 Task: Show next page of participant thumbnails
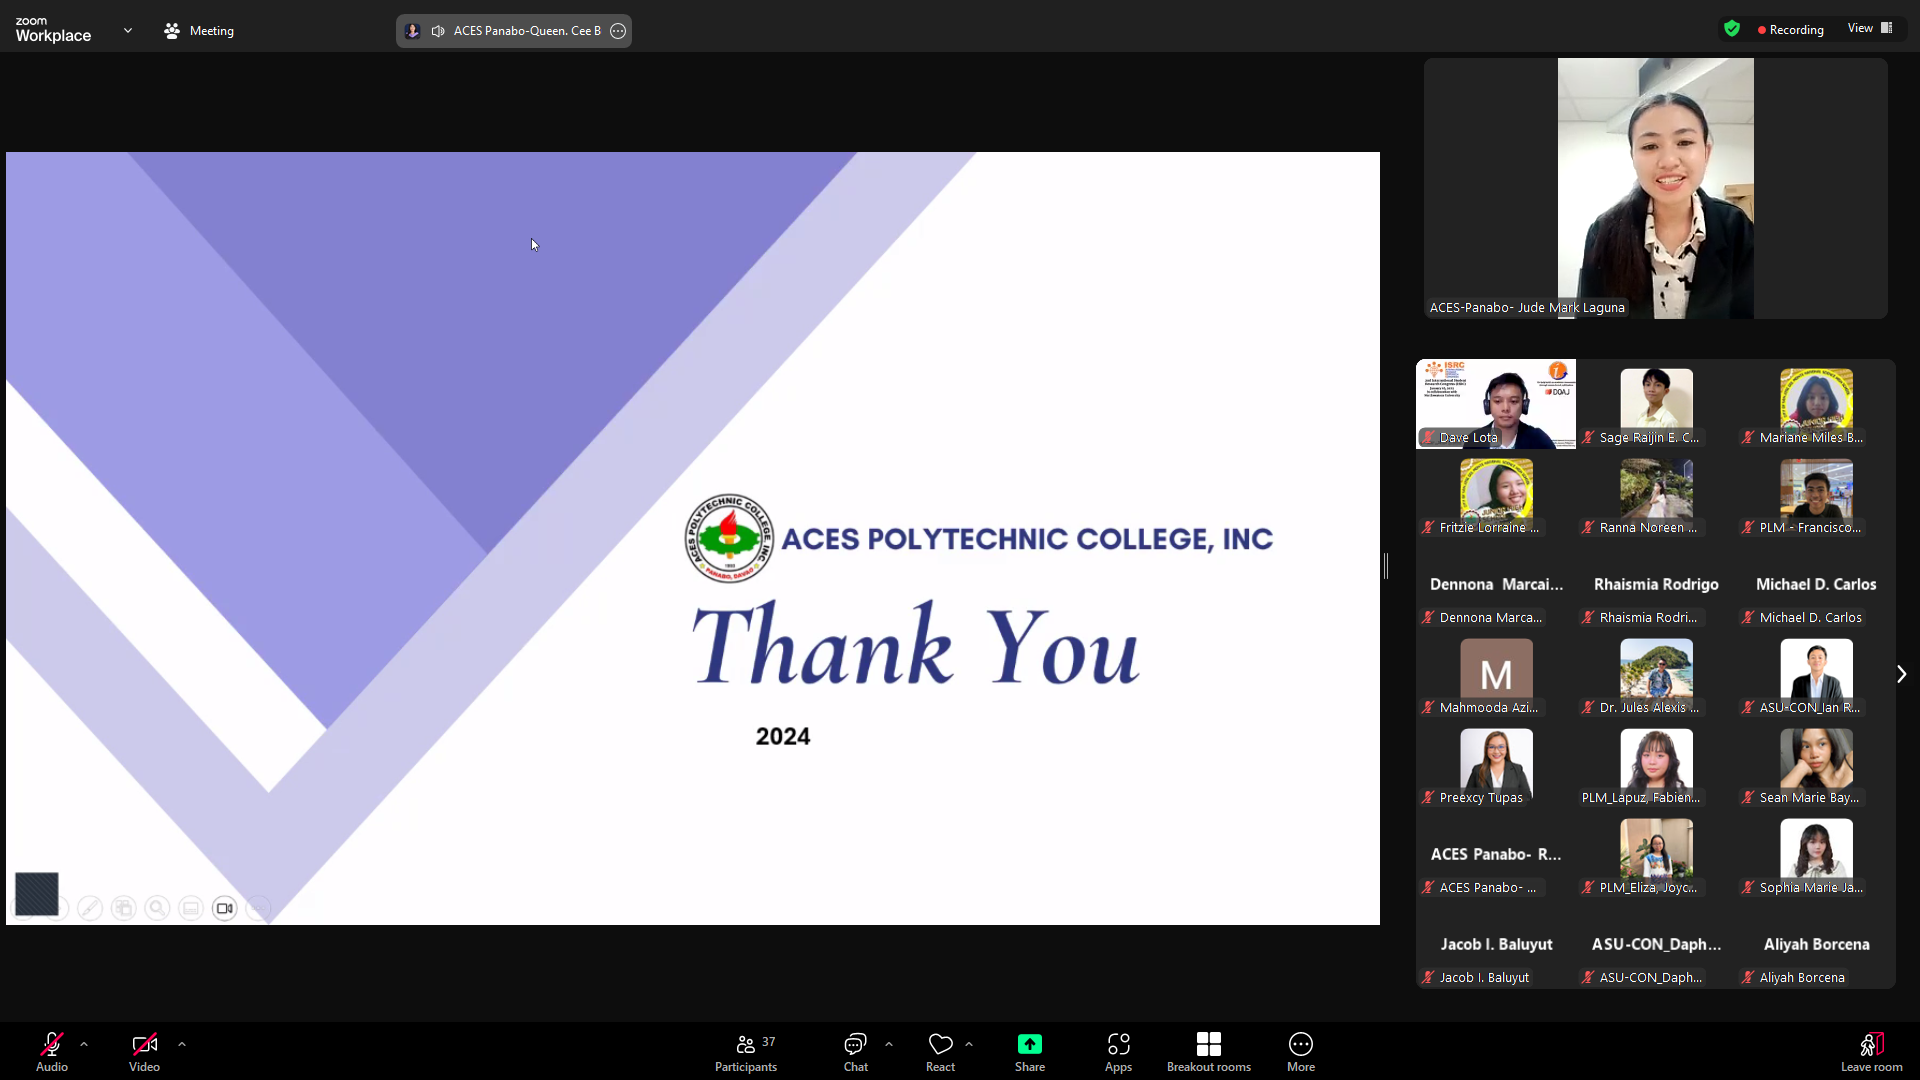[x=1901, y=674]
